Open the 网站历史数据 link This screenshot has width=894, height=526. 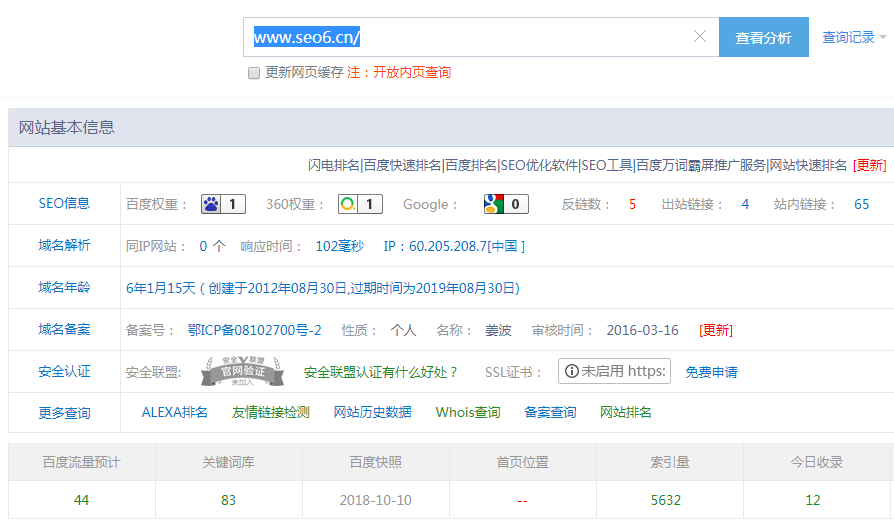(x=373, y=412)
